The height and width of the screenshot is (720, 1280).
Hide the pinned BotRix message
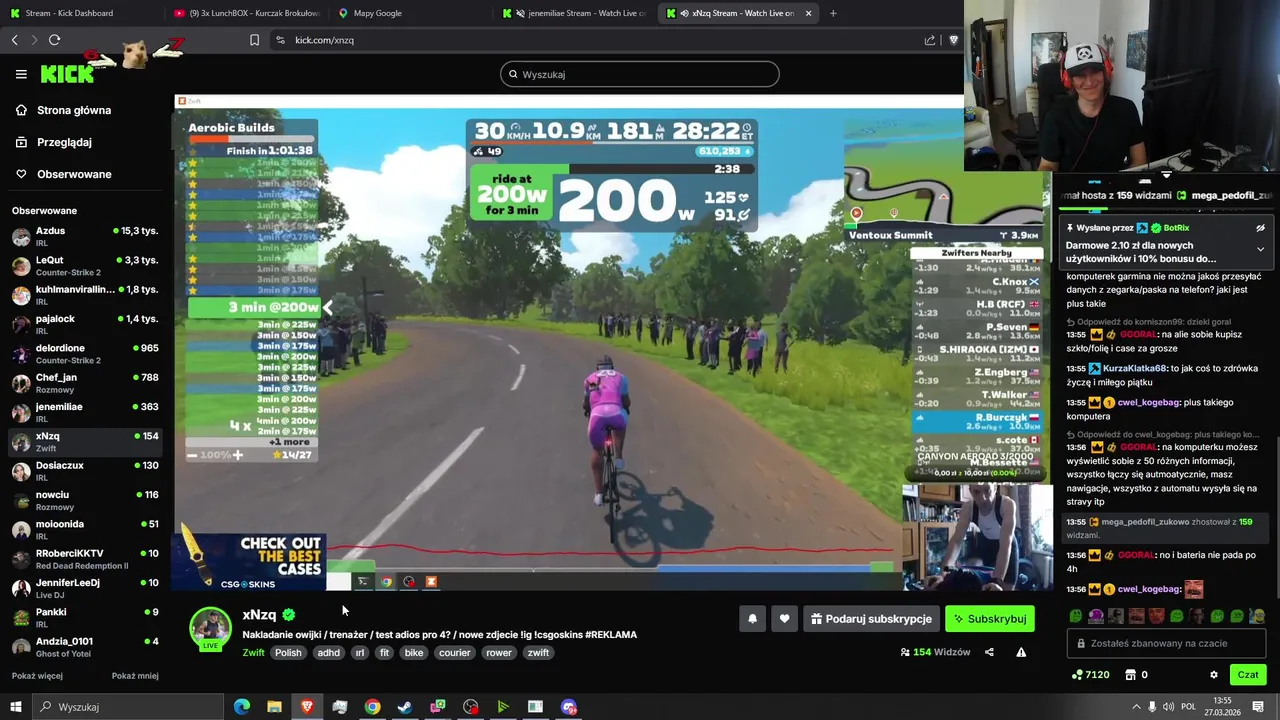point(1260,228)
